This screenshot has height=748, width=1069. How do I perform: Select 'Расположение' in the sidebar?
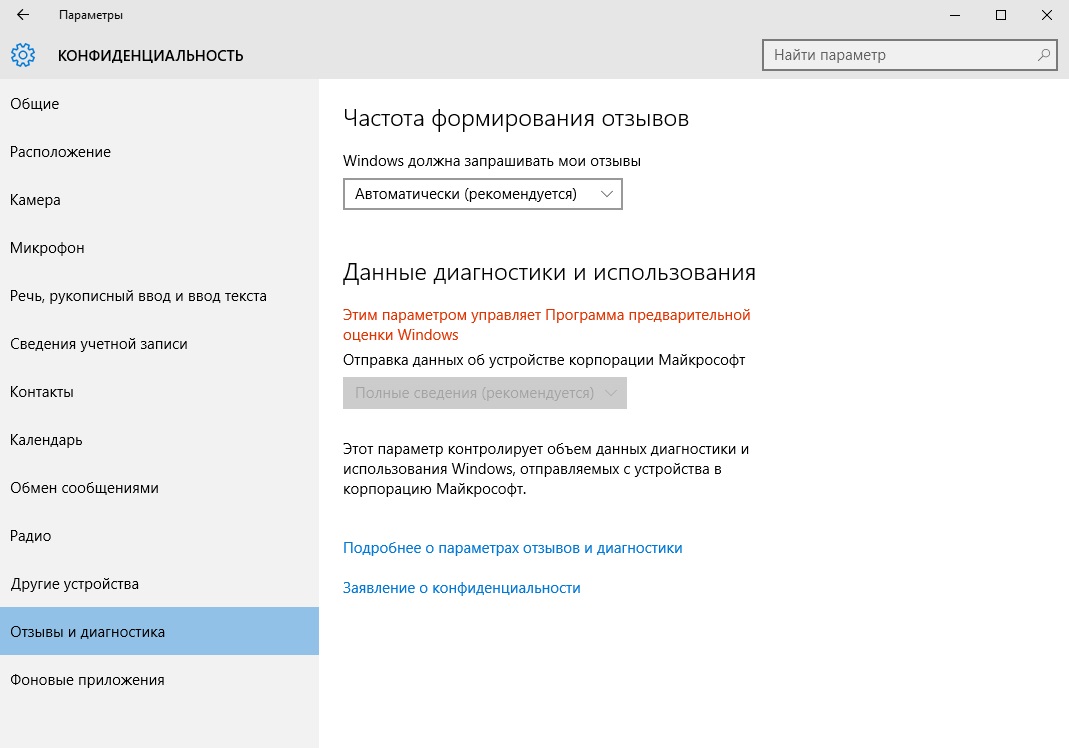(x=160, y=152)
